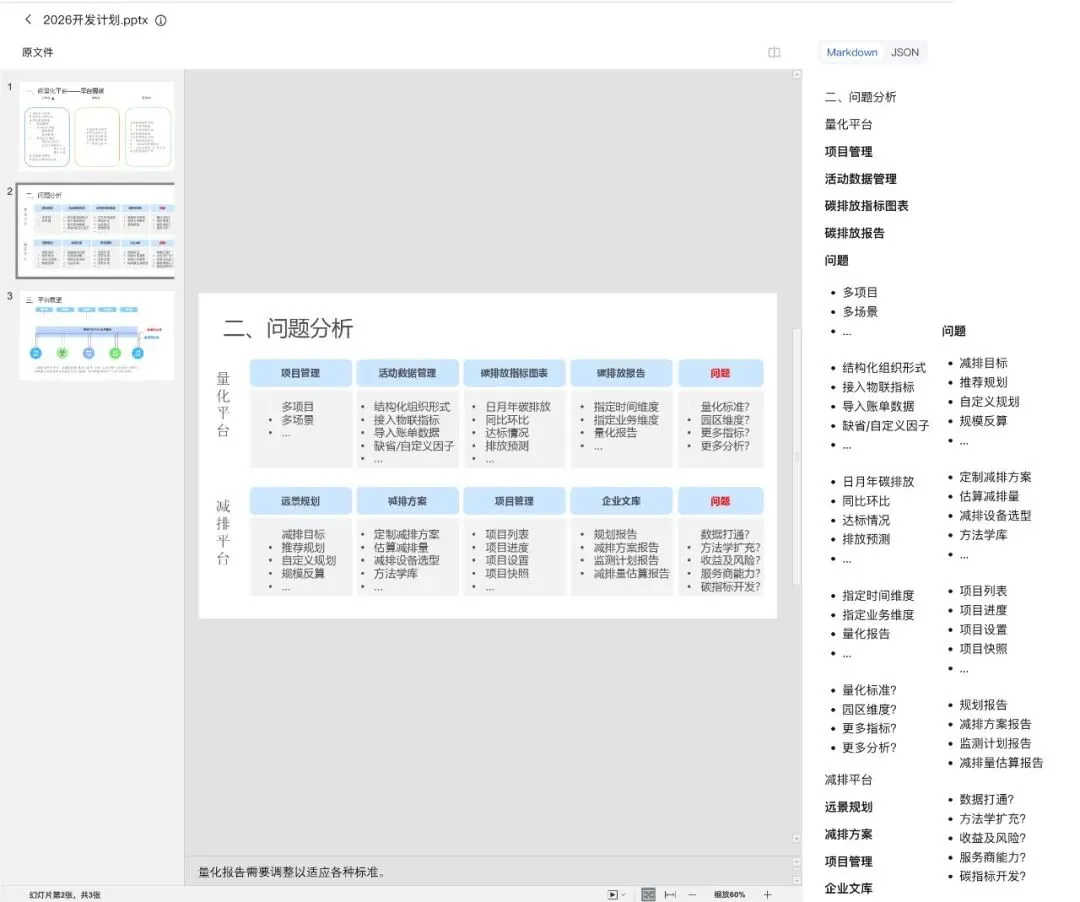The height and width of the screenshot is (902, 1080).
Task: Click the Markdown heading 企业文库
Action: tap(849, 889)
